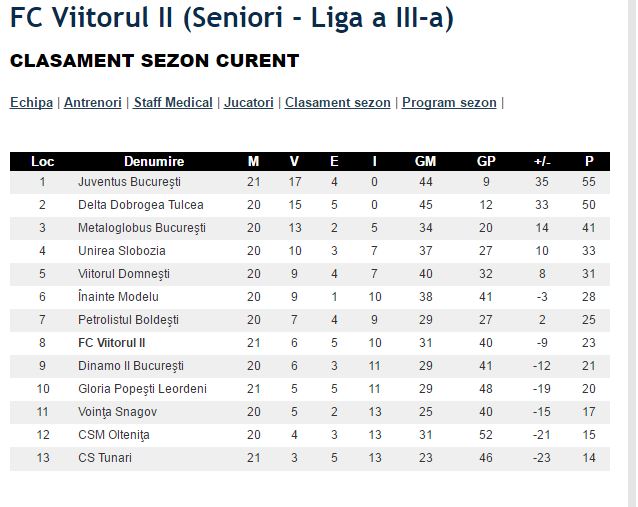This screenshot has height=507, width=638.
Task: View the Jucatori link
Action: [x=249, y=103]
